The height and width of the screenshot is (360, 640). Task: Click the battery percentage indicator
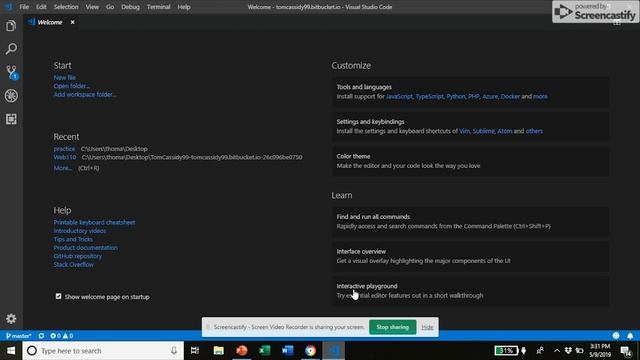tap(506, 351)
